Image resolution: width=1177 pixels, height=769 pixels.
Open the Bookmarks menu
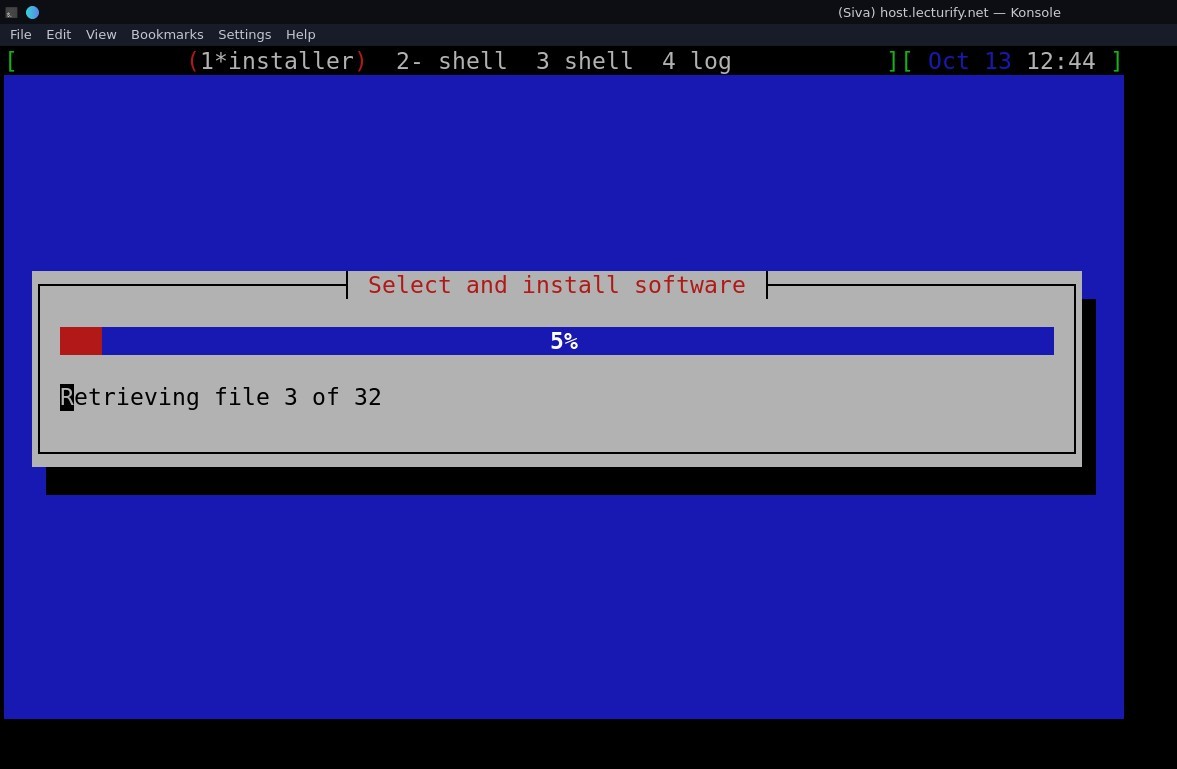(x=167, y=35)
